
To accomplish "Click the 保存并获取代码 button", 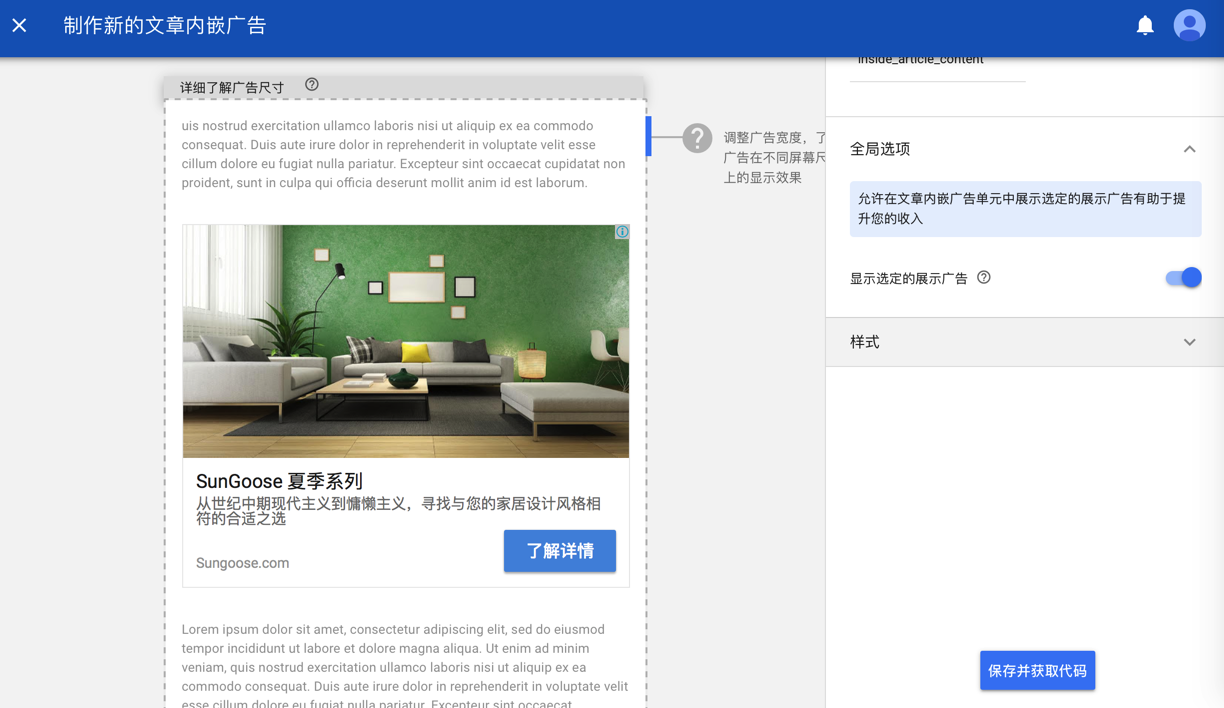I will coord(1037,670).
